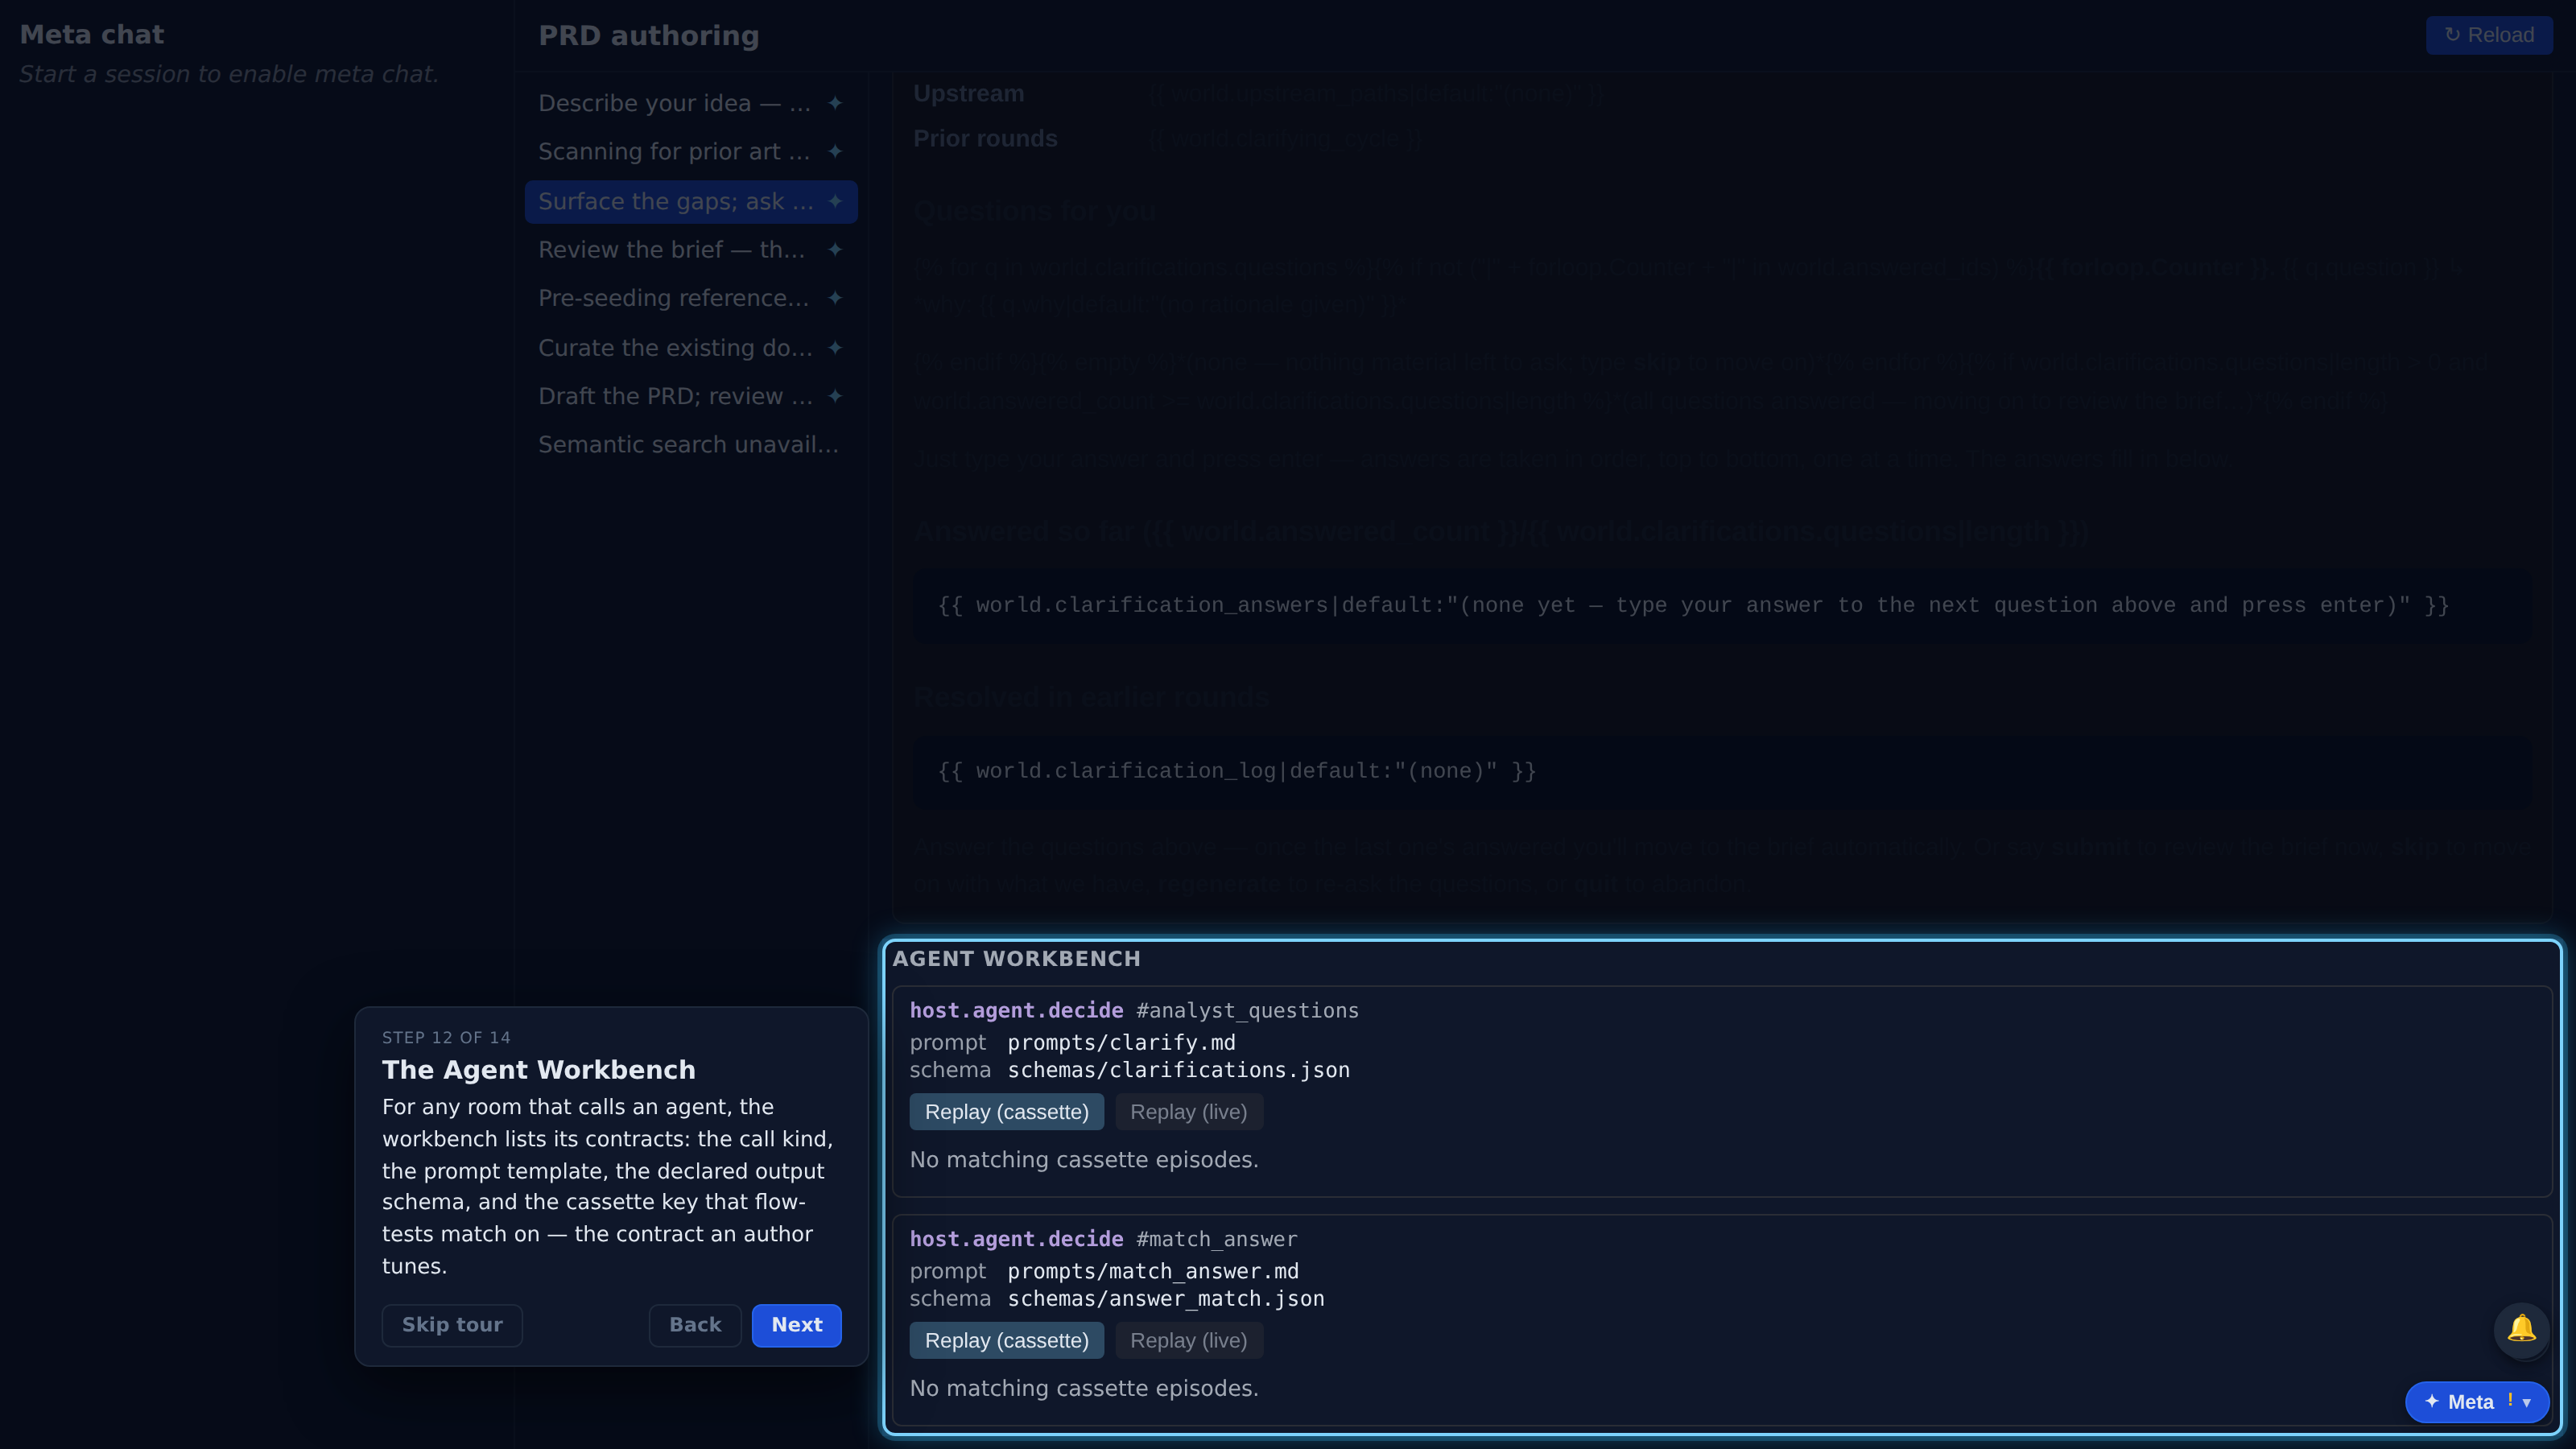Open the Meta floating button
2576x1449 pixels.
[x=2477, y=1402]
